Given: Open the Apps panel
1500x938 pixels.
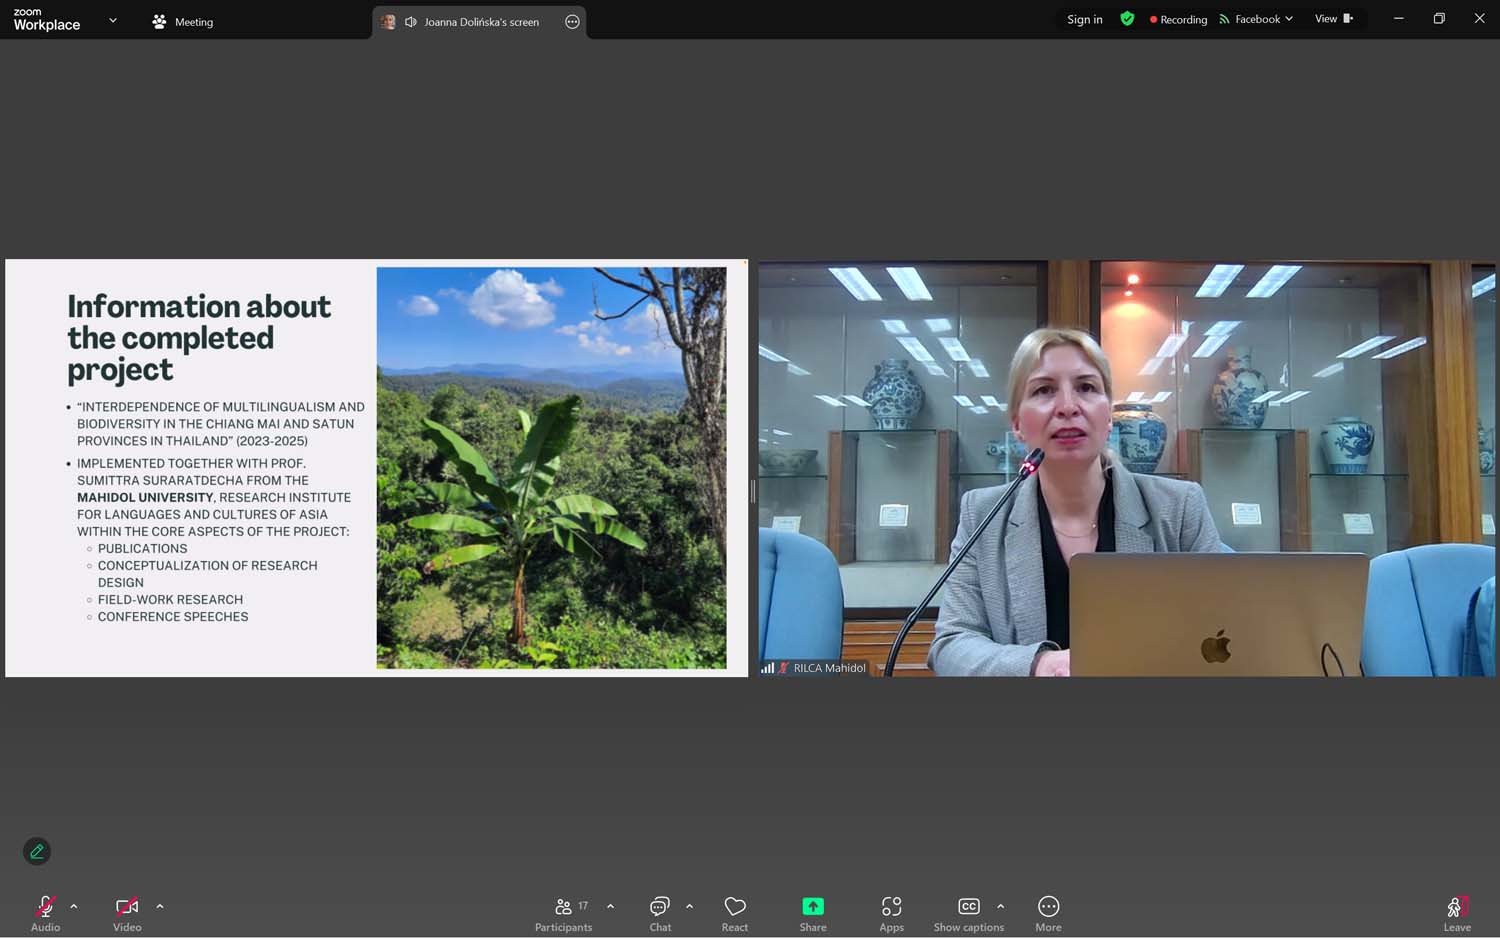Looking at the screenshot, I should pyautogui.click(x=891, y=912).
